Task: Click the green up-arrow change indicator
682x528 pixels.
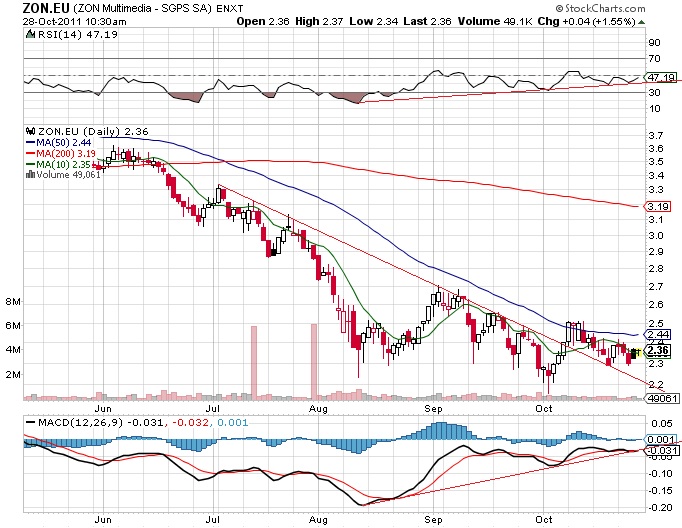Action: (642, 22)
